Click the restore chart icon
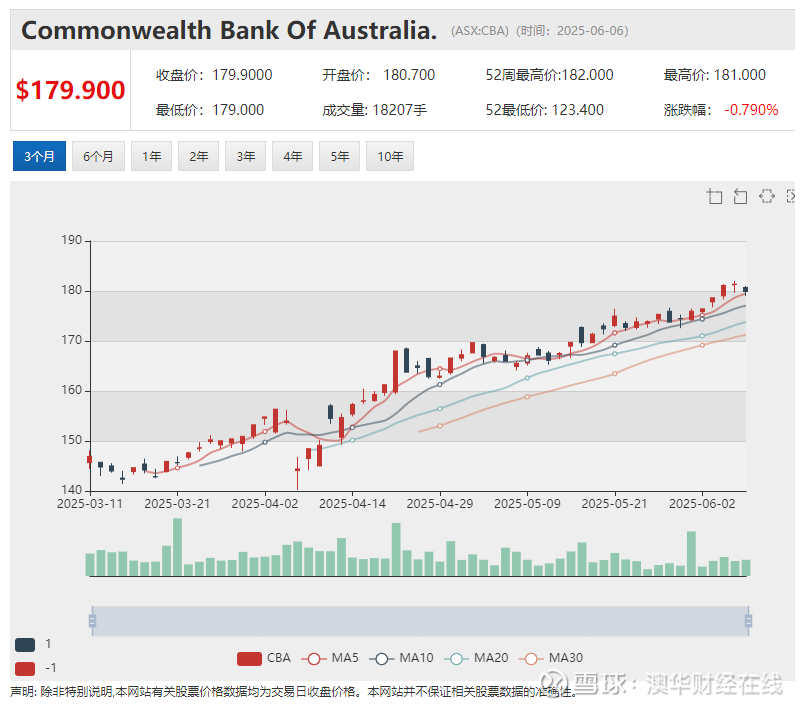Screen dimensions: 807x709 [x=767, y=196]
